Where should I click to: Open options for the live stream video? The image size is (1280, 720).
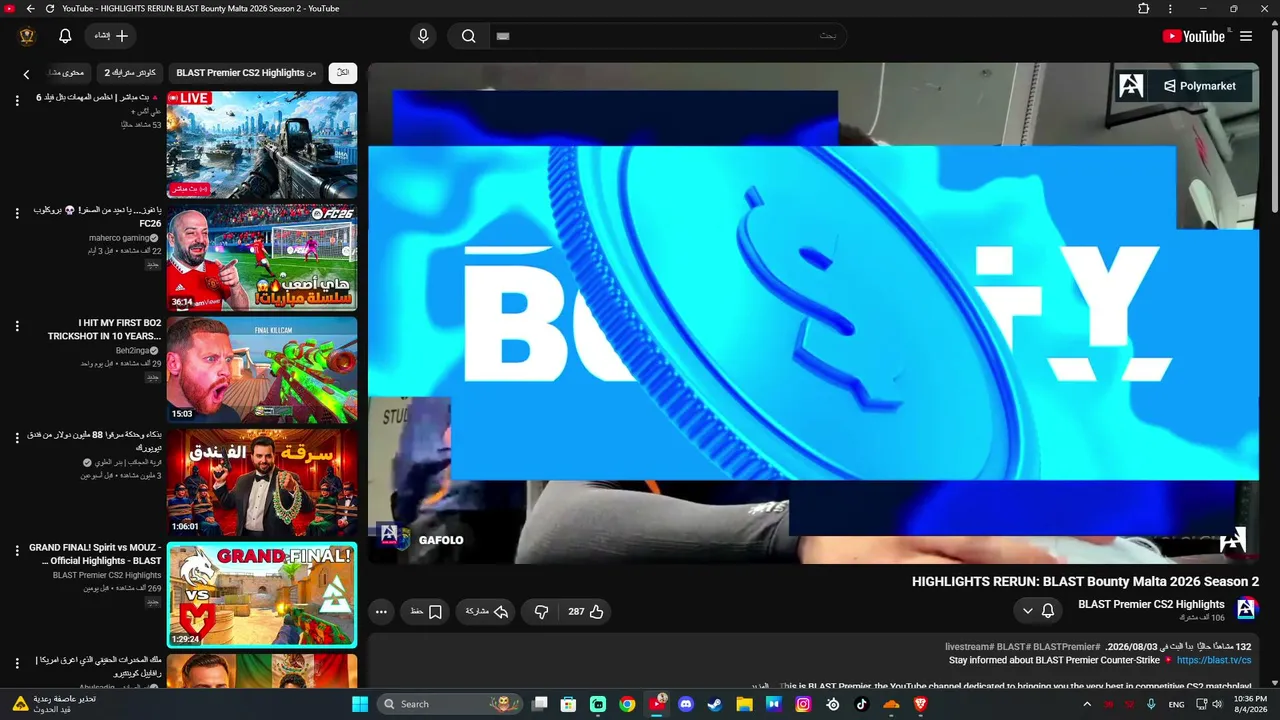coord(17,101)
